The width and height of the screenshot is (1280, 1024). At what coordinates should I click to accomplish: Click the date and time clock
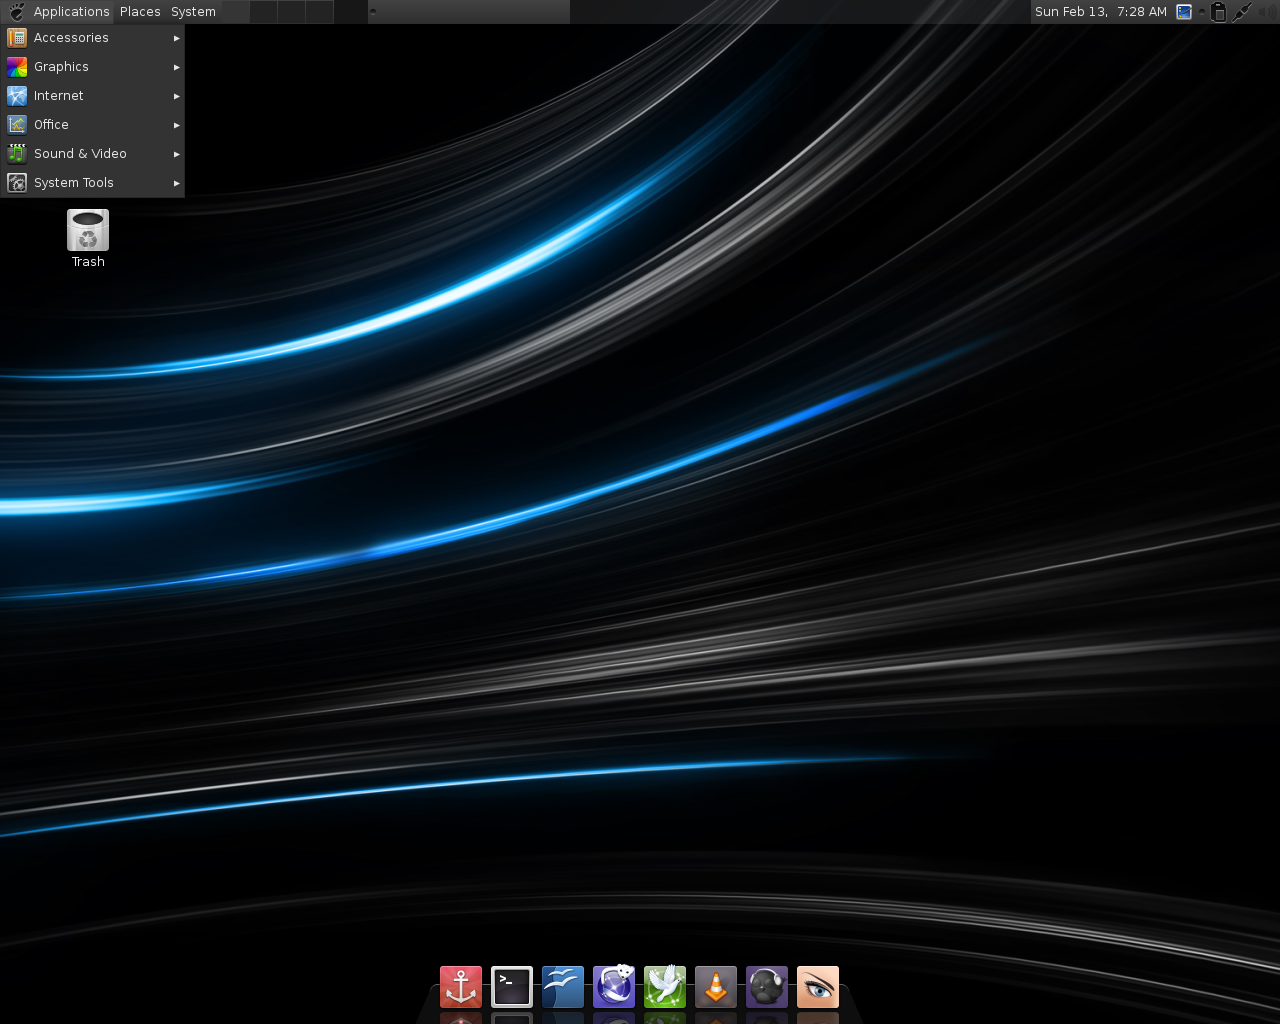tap(1101, 12)
